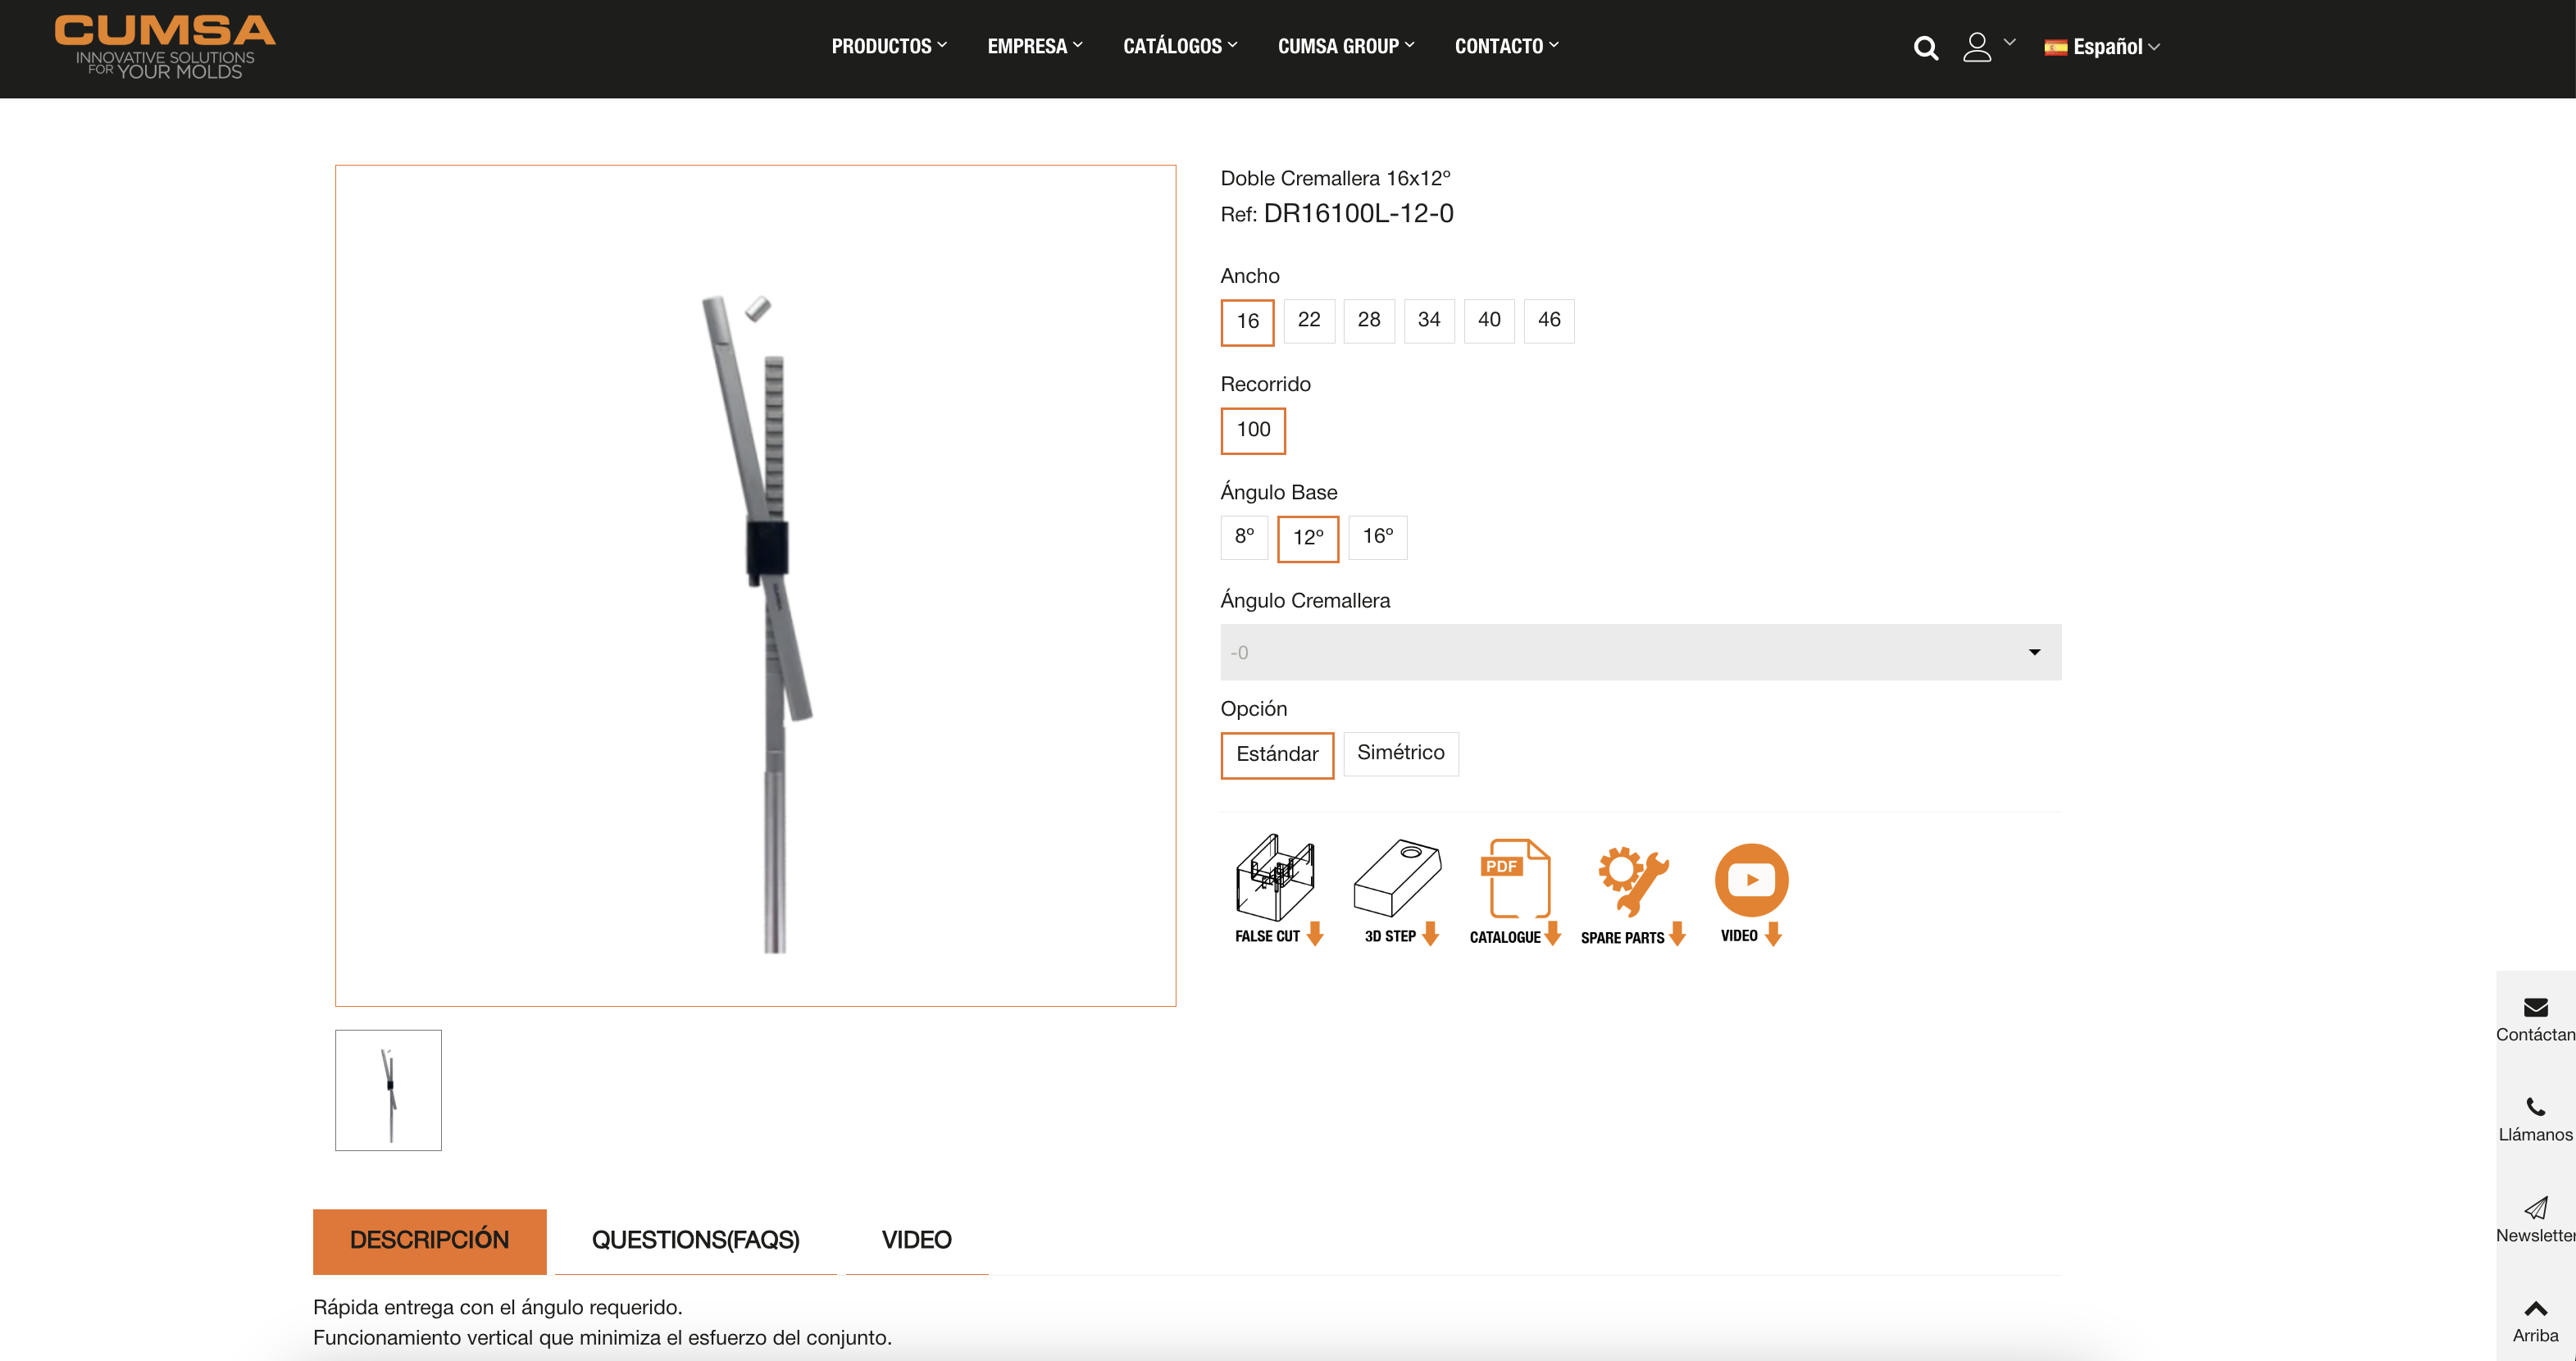
Task: Go to the CUMSA logo homepage
Action: pyautogui.click(x=165, y=46)
